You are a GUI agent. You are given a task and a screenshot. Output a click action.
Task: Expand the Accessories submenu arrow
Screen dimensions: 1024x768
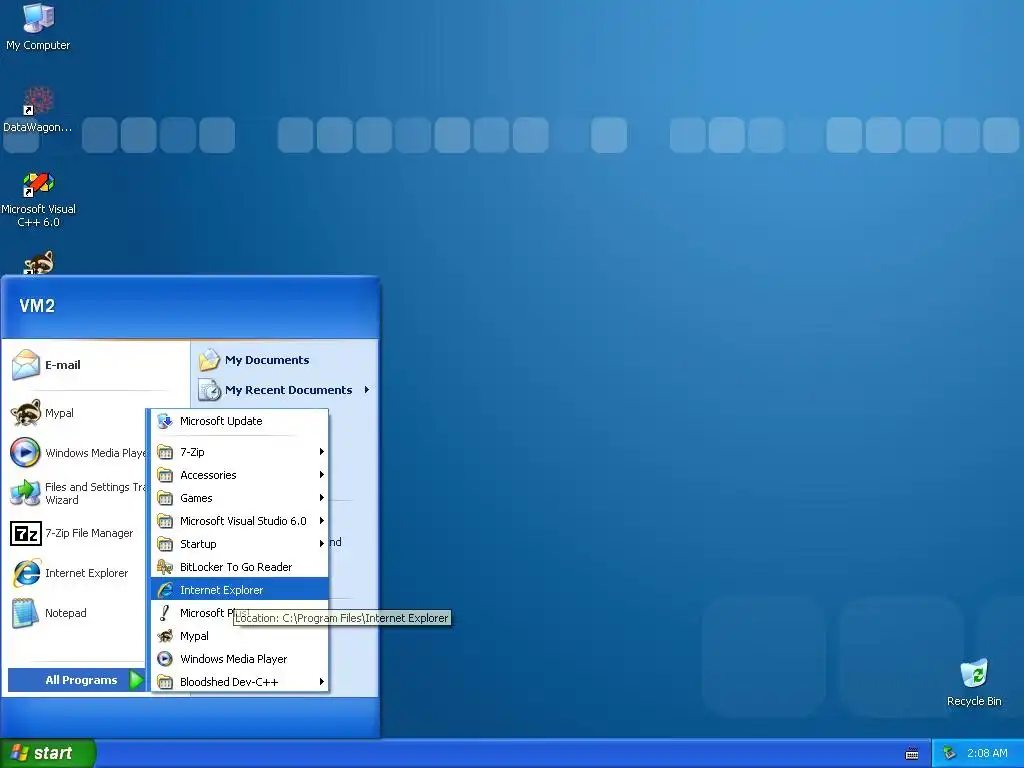click(321, 475)
